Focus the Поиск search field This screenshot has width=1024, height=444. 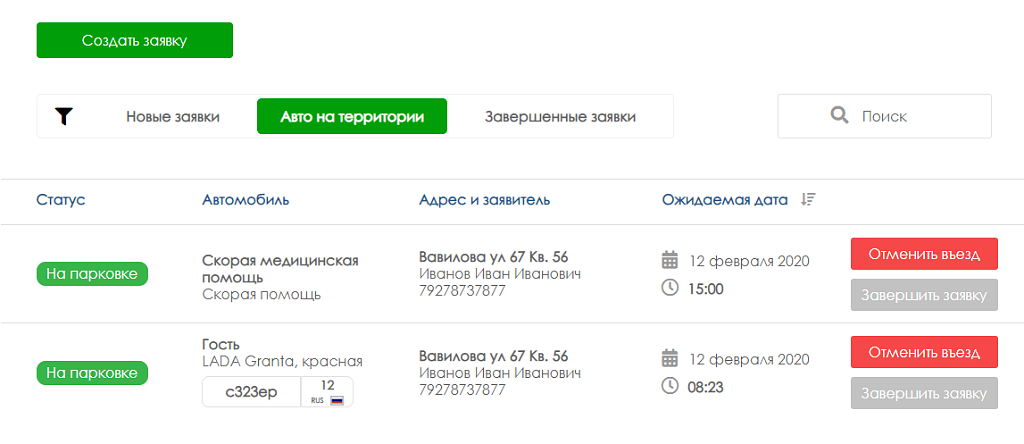pyautogui.click(x=884, y=116)
